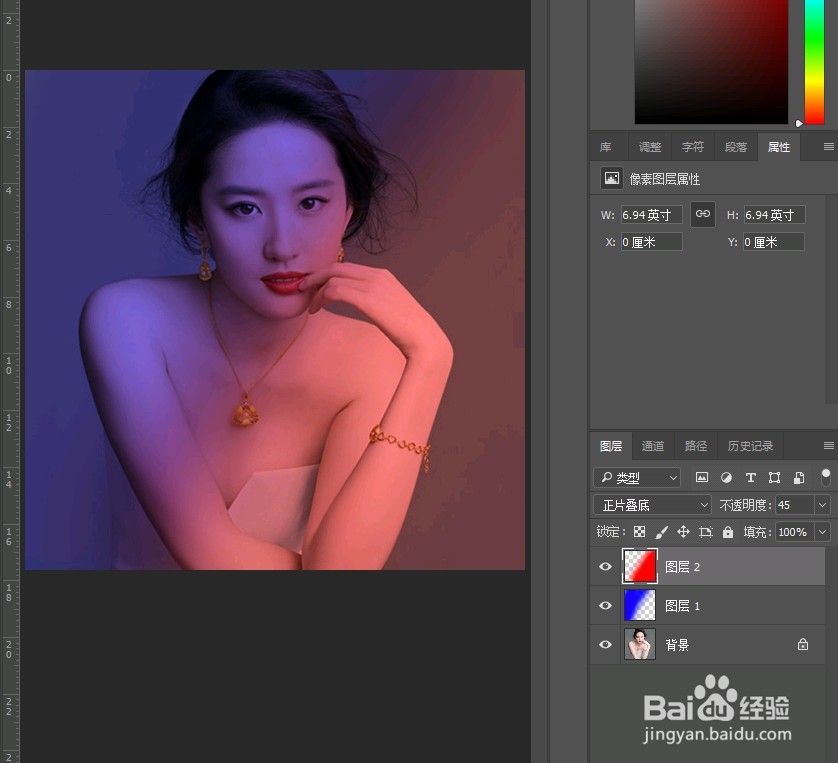Hide layer 图层 2 with eye icon

pyautogui.click(x=606, y=566)
